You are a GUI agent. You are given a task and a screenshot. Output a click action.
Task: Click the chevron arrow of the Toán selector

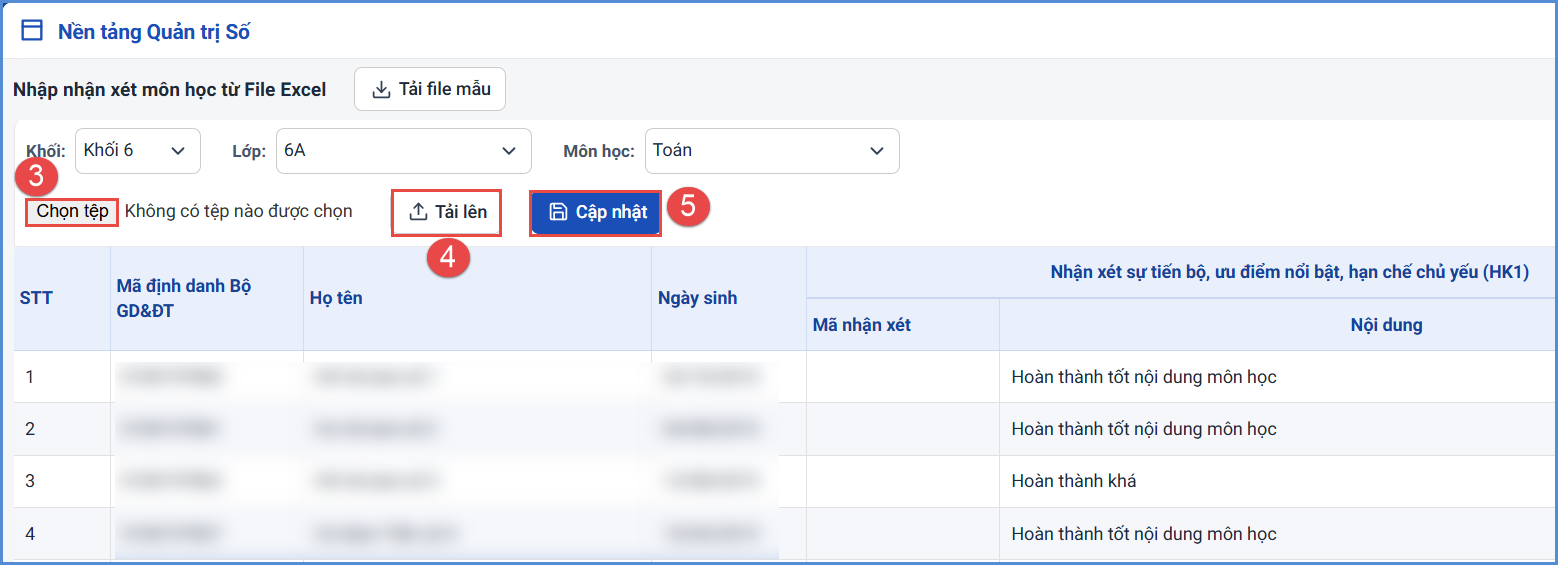pos(877,151)
